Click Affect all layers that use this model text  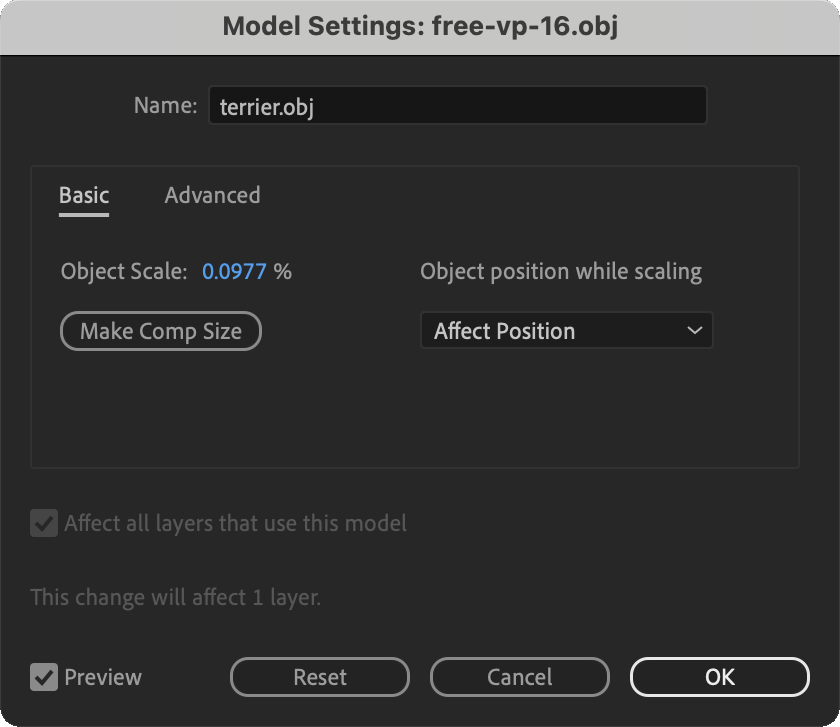(236, 523)
